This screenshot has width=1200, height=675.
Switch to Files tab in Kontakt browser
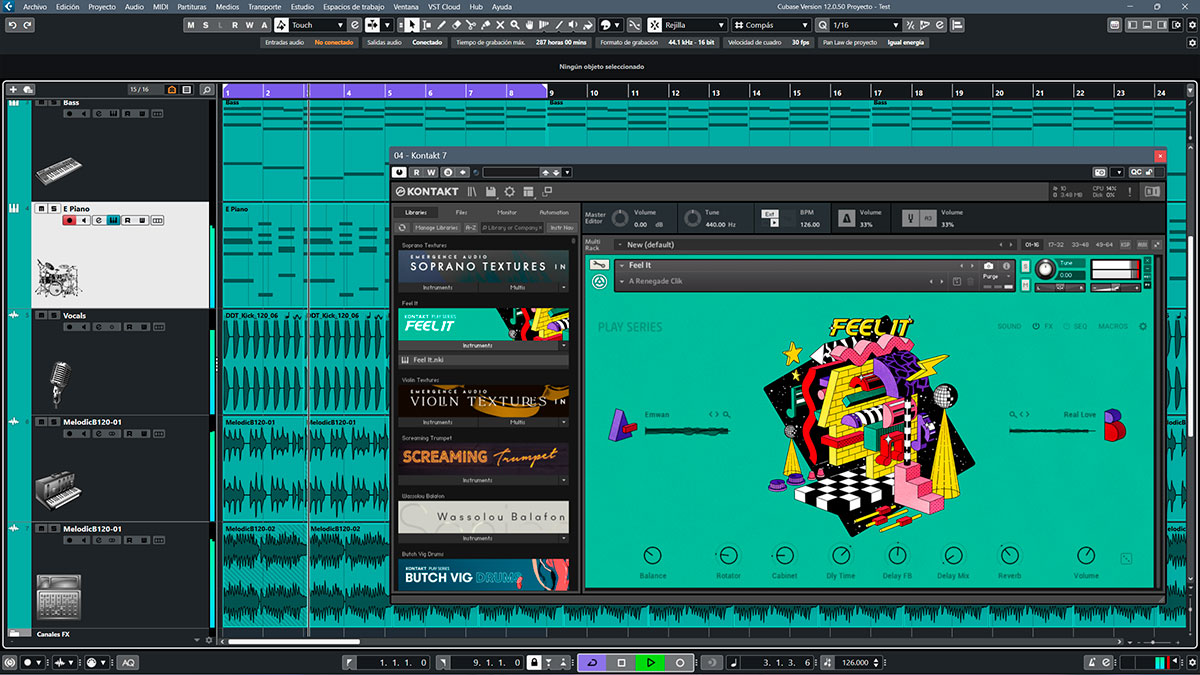(461, 212)
